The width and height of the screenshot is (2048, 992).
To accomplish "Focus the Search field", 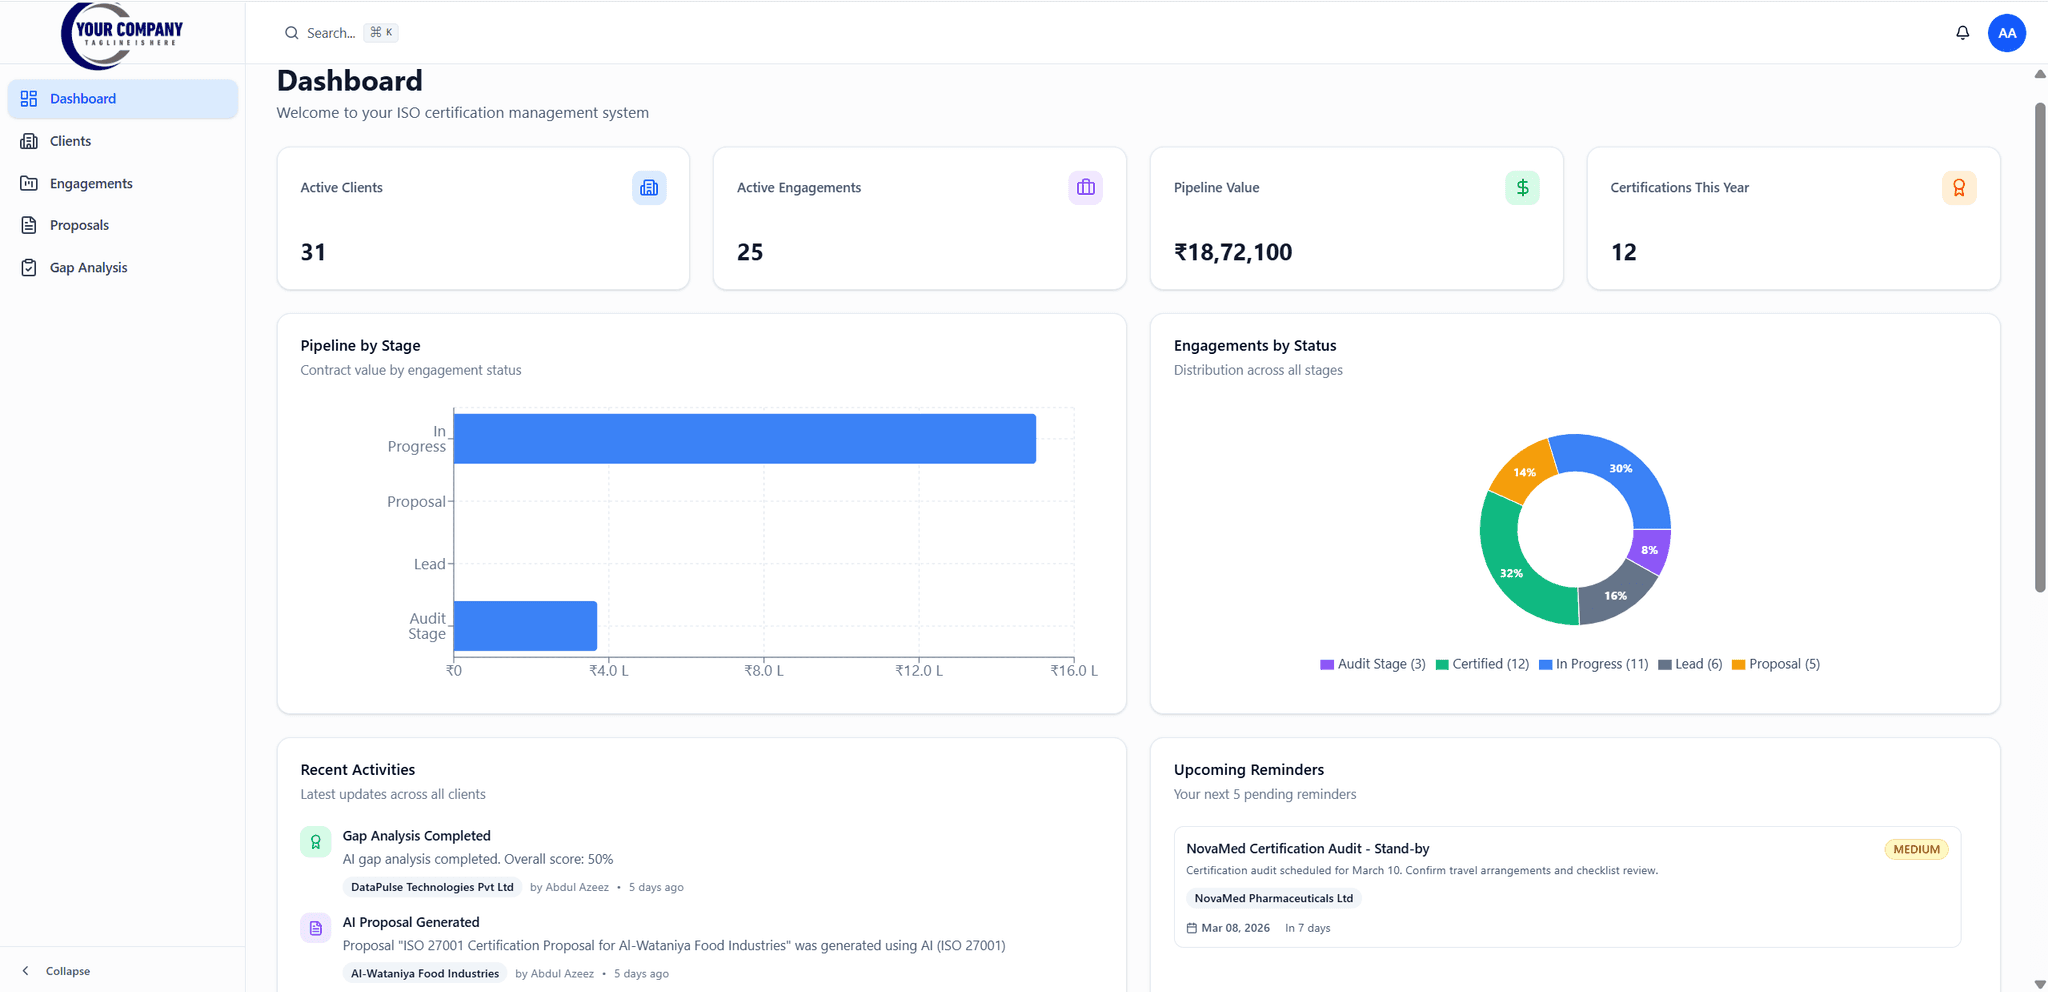I will click(x=341, y=33).
